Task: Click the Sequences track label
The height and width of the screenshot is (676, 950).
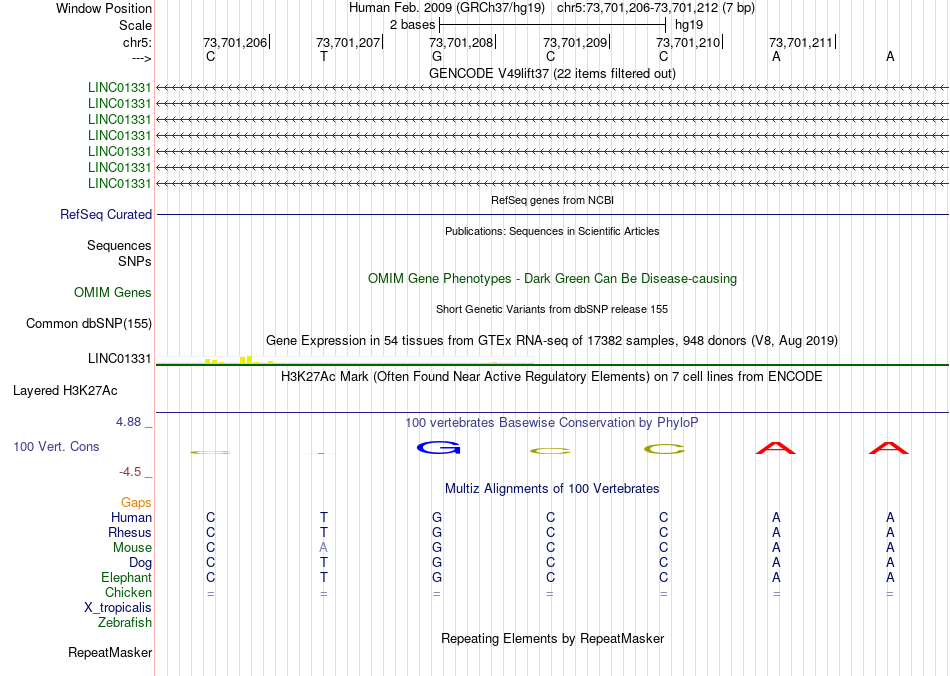Action: 119,245
